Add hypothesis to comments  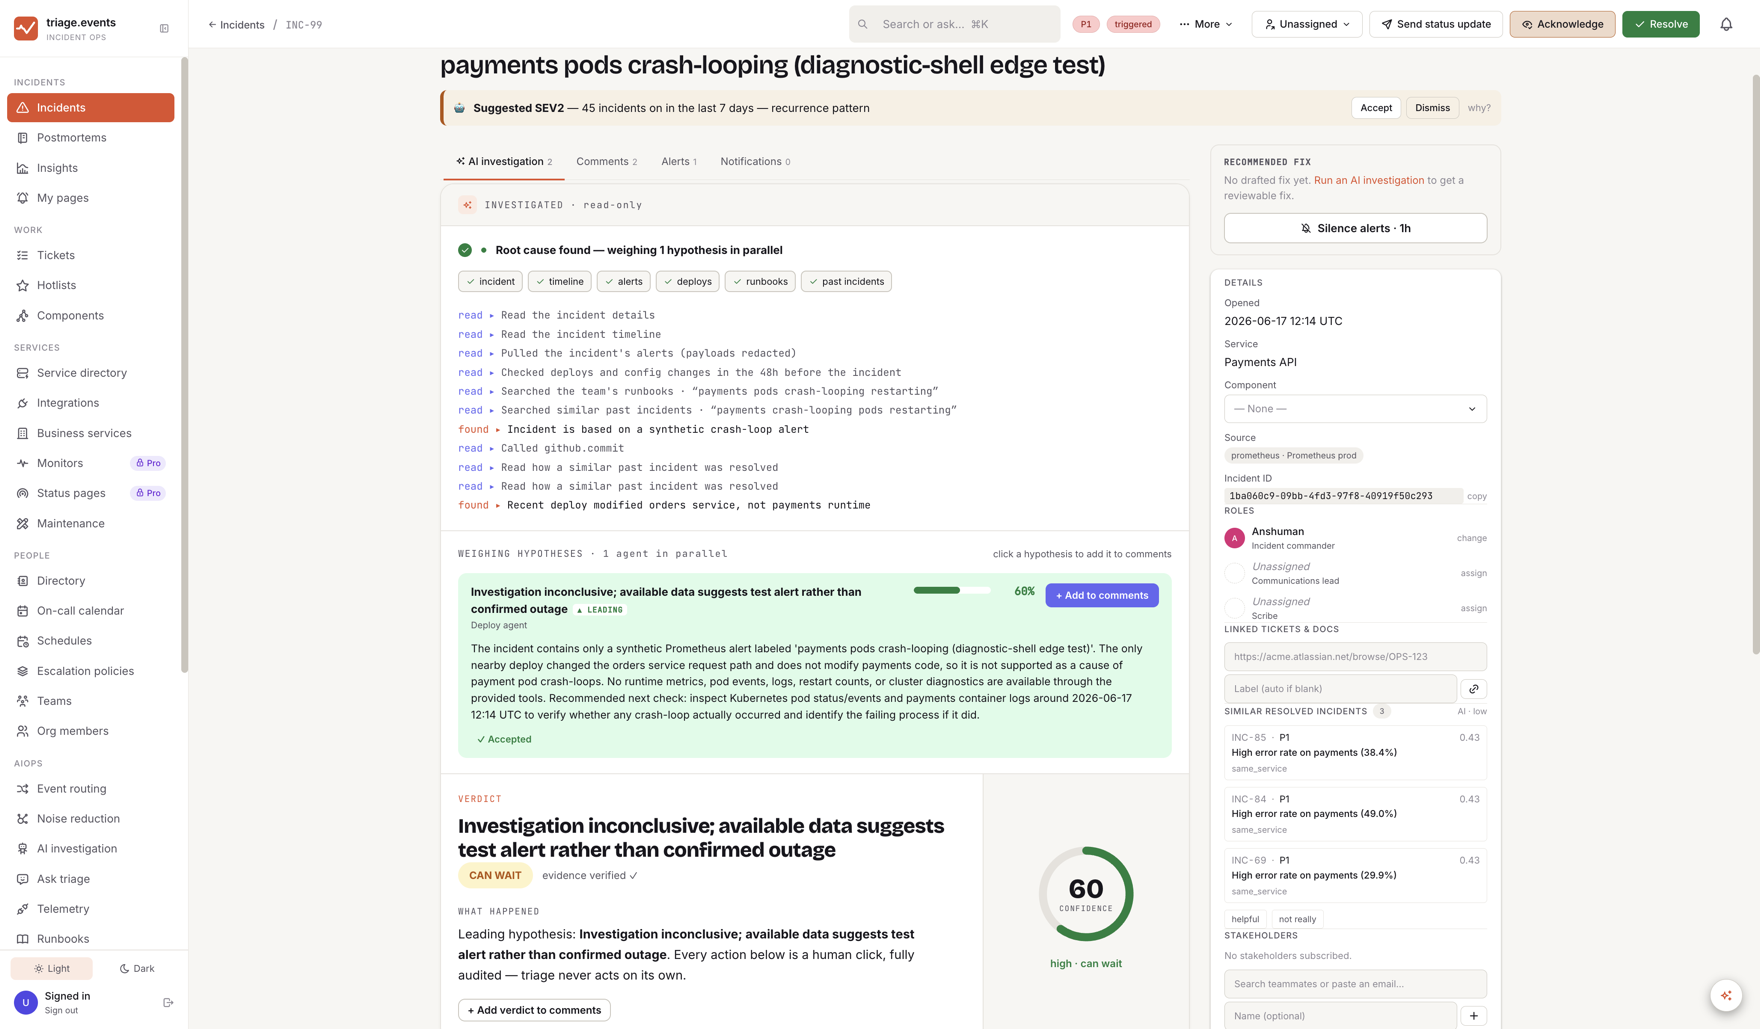1102,595
